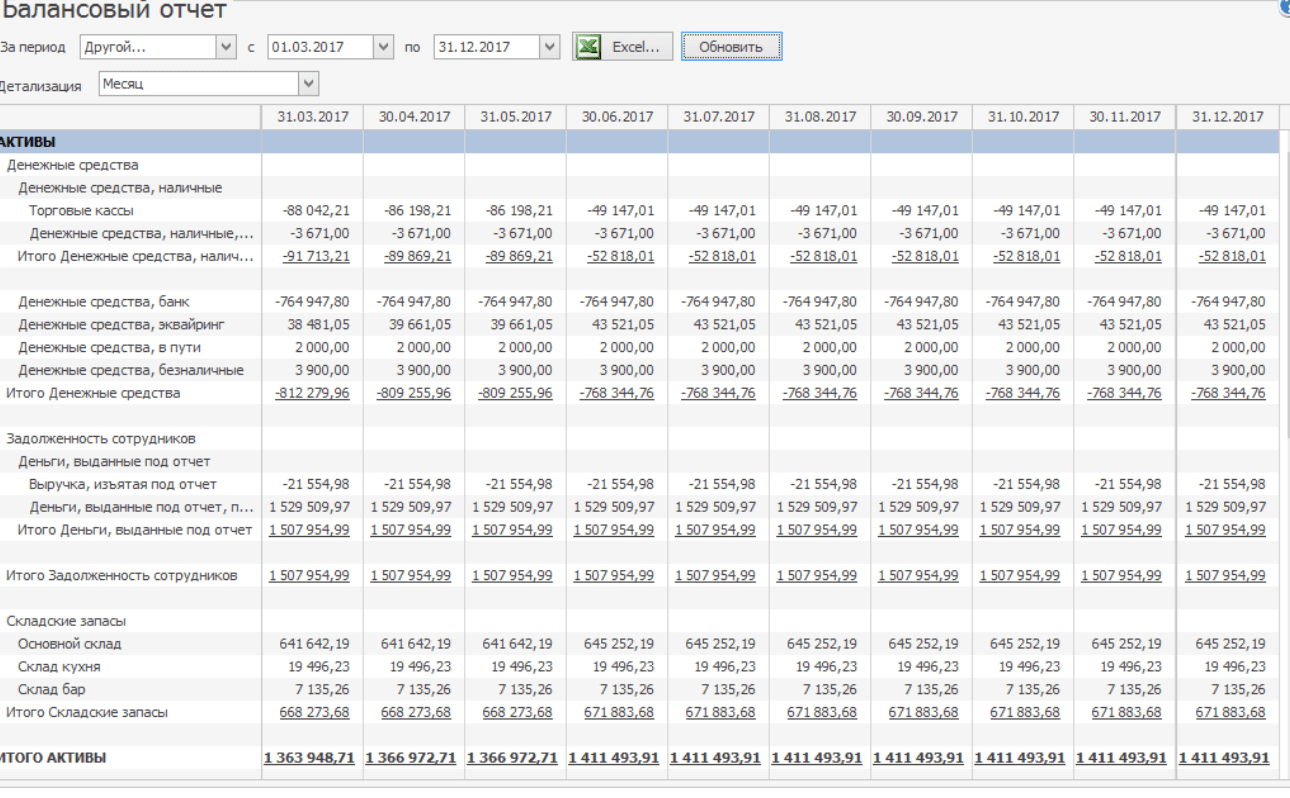Click into the 31.12.2017 end date field

[x=484, y=47]
